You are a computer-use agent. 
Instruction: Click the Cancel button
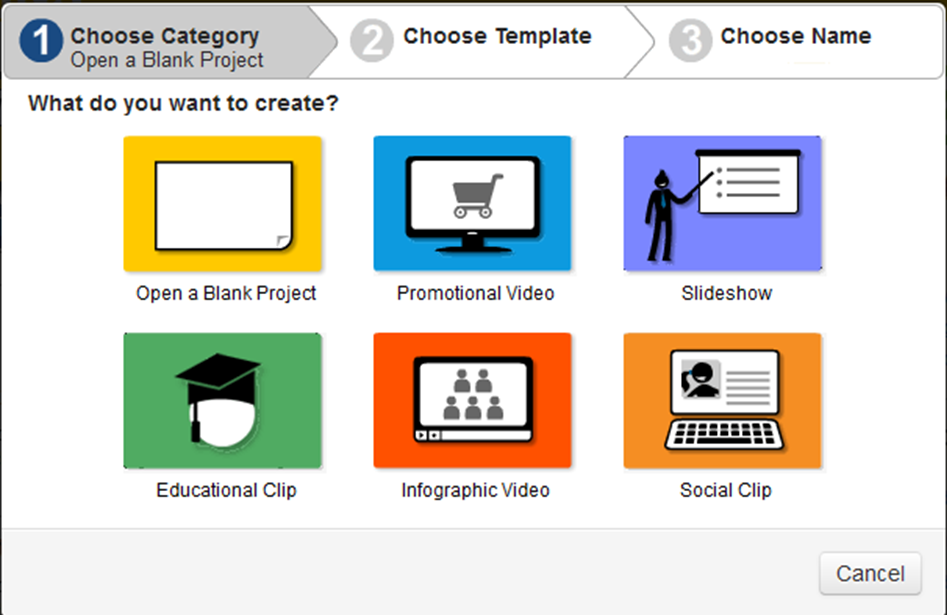tap(869, 573)
